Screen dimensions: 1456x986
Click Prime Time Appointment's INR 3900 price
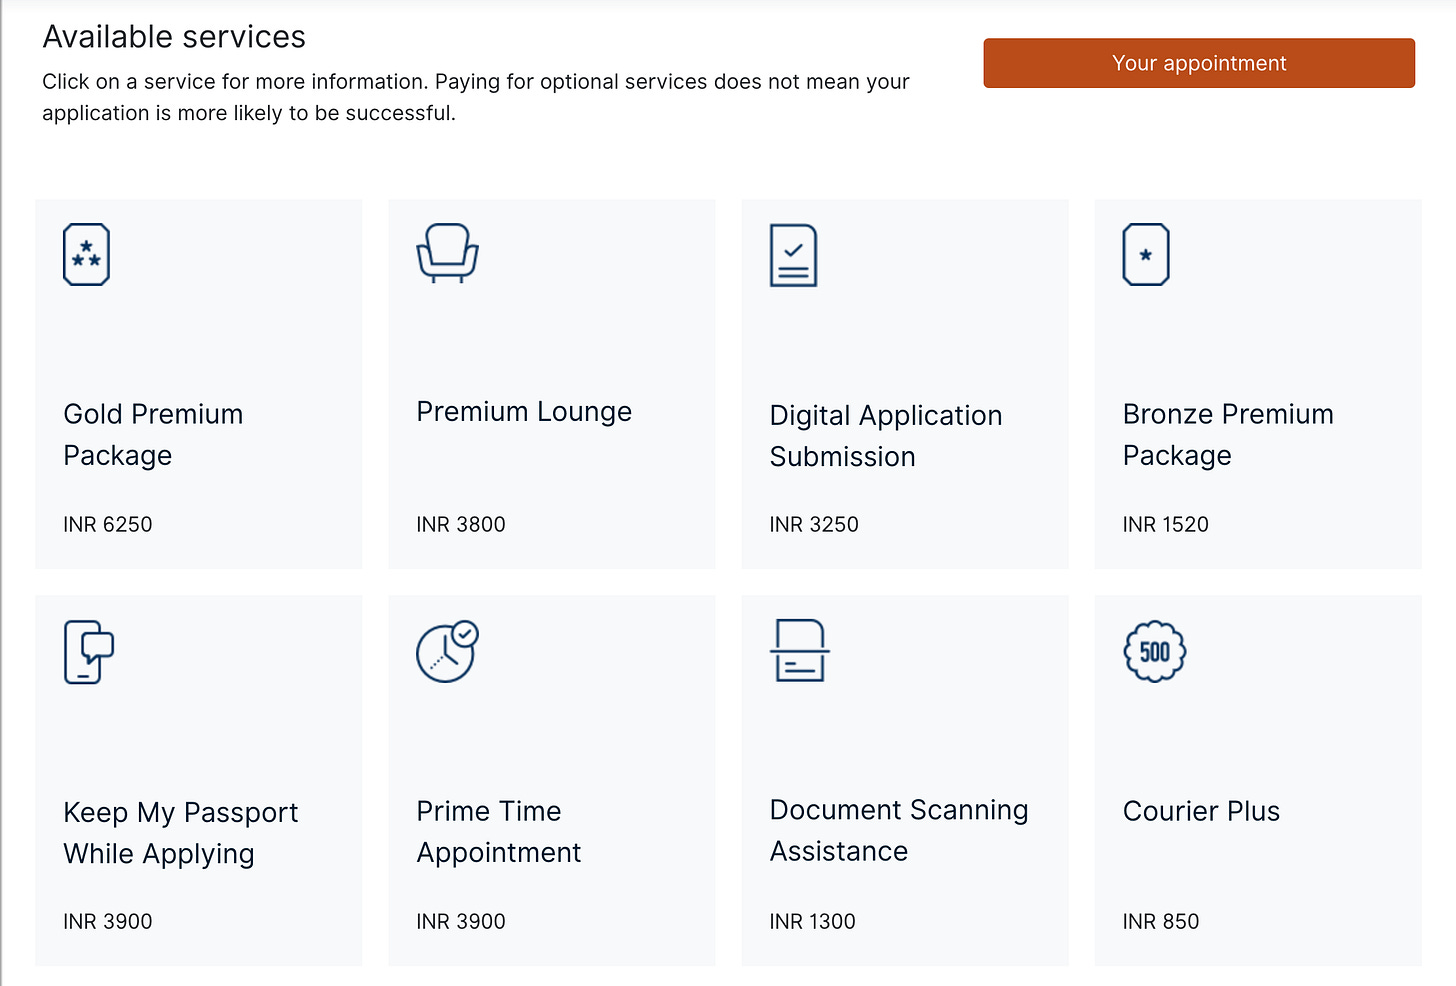pyautogui.click(x=461, y=921)
